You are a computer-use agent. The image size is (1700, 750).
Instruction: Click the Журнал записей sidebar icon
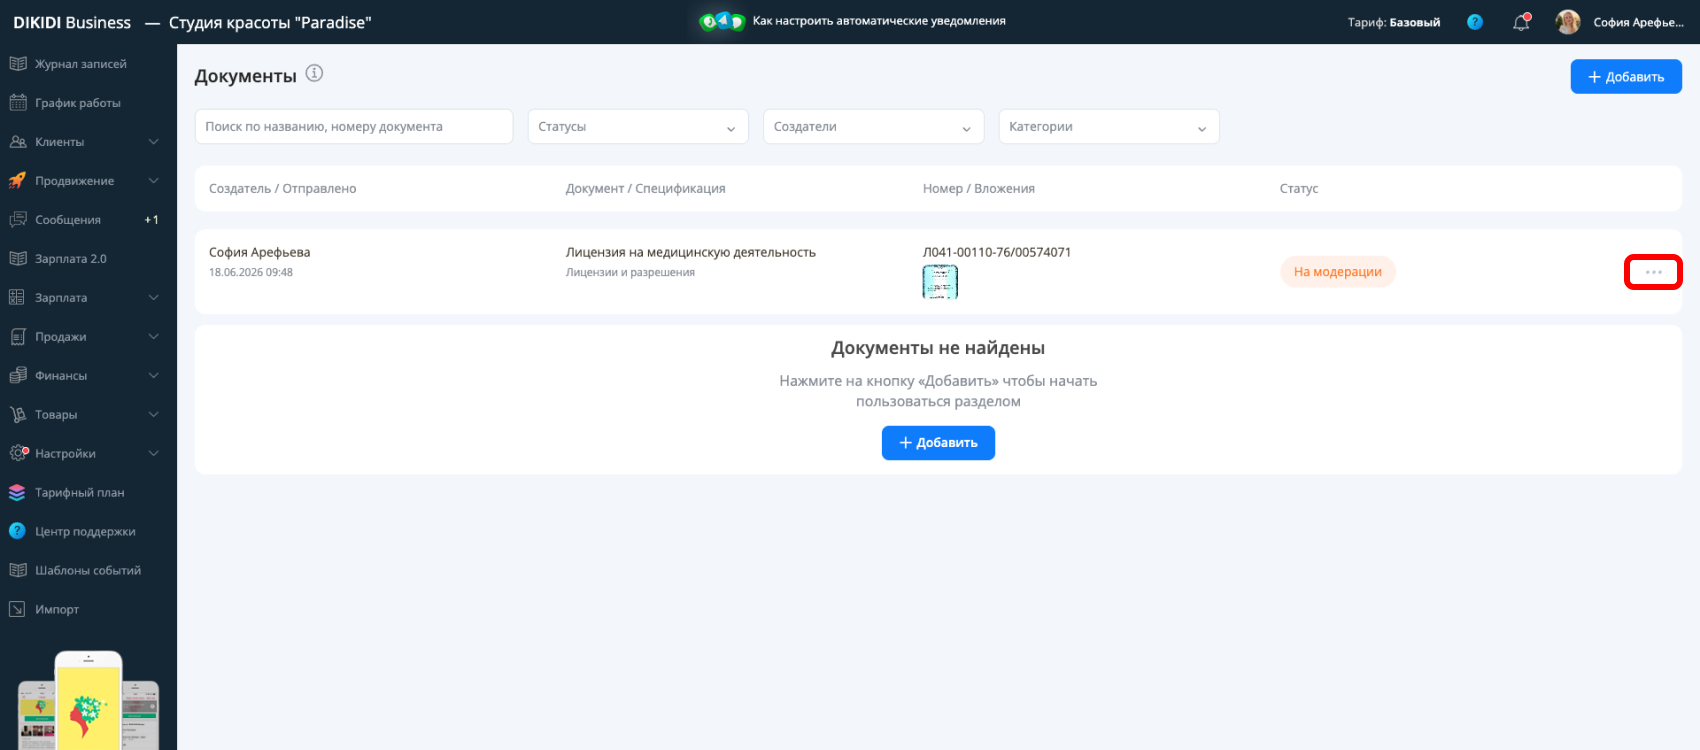coord(17,64)
